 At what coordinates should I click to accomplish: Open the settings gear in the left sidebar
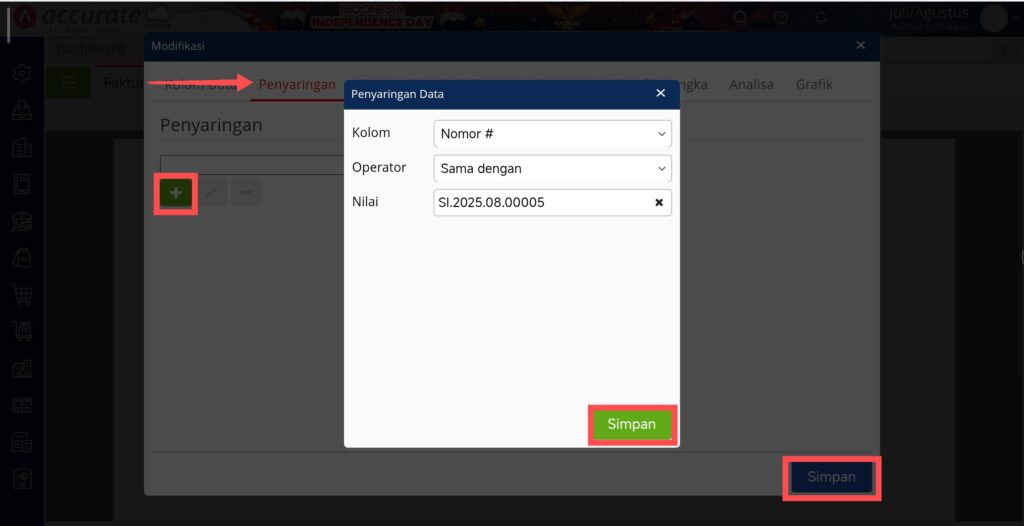(22, 73)
